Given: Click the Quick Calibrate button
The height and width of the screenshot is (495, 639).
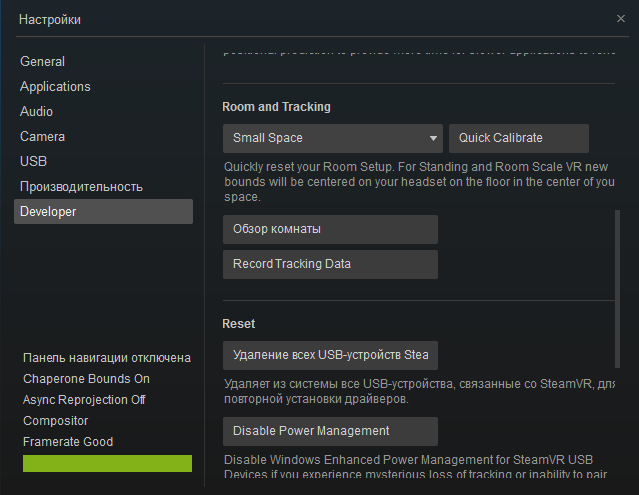Looking at the screenshot, I should pyautogui.click(x=518, y=138).
